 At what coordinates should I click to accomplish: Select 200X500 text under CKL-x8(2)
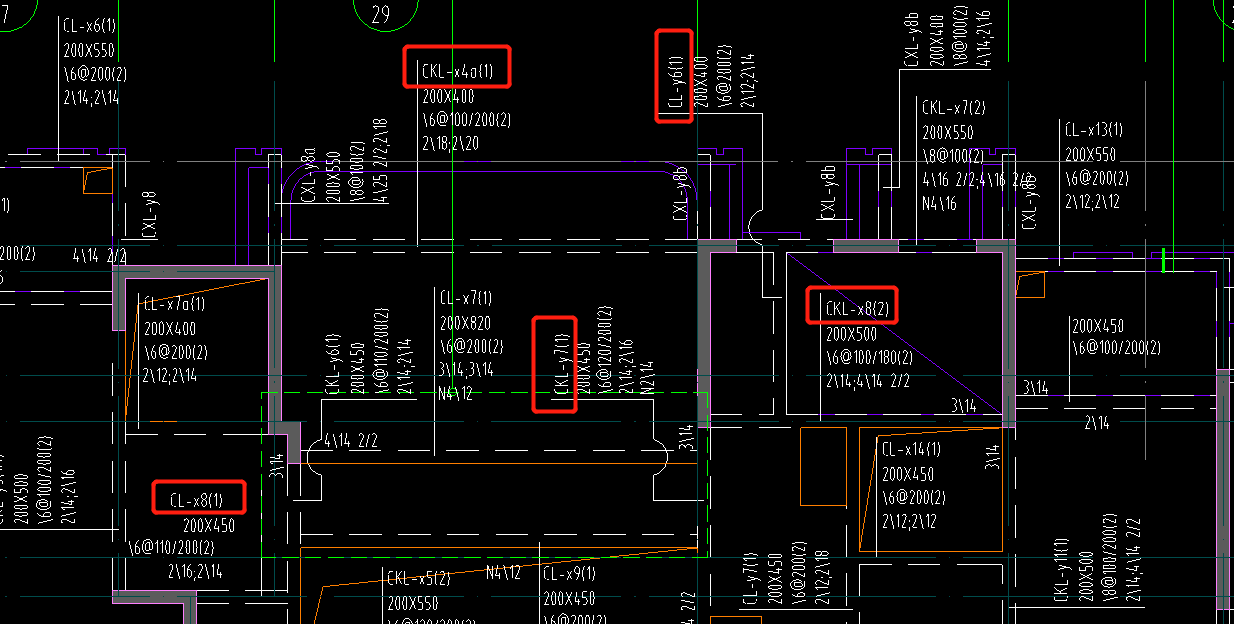(x=851, y=335)
